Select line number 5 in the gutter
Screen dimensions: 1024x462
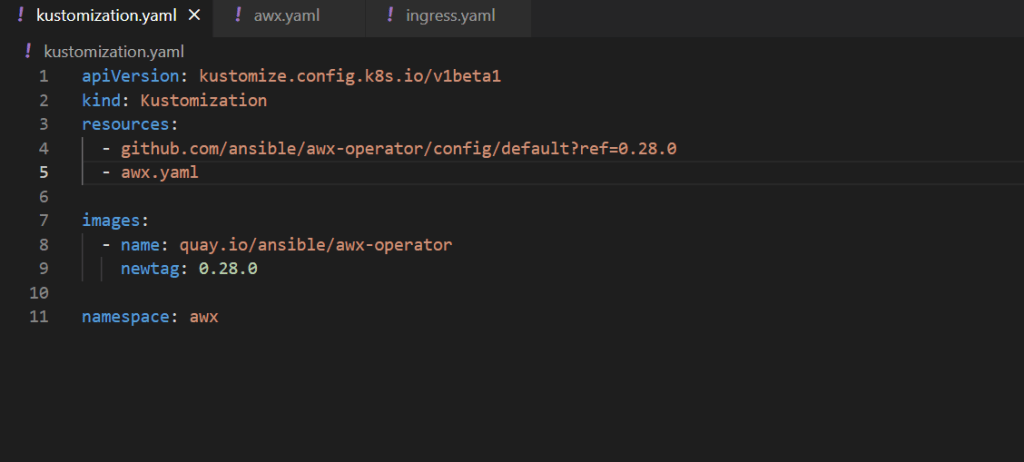[x=43, y=173]
